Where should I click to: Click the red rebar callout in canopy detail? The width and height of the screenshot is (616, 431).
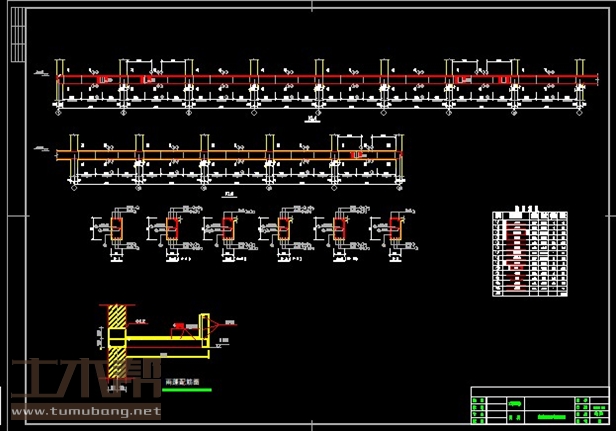pos(182,325)
